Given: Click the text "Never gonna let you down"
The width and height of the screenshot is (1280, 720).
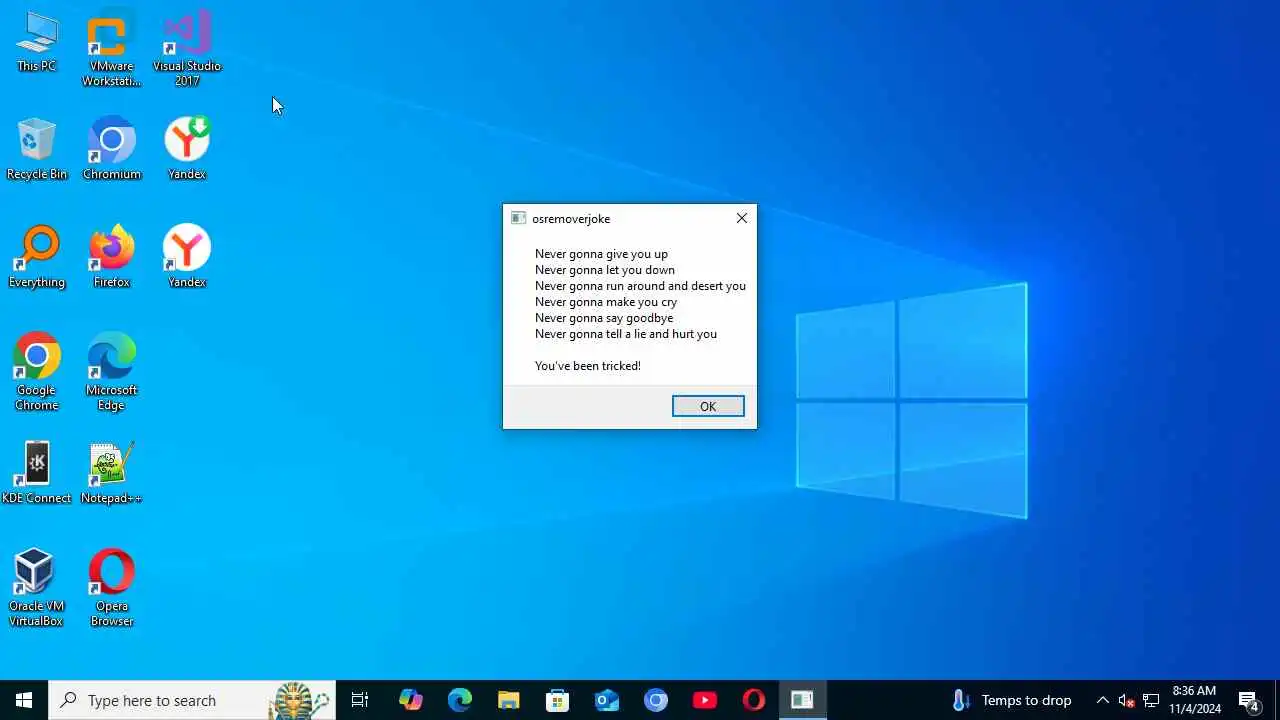Looking at the screenshot, I should (605, 270).
